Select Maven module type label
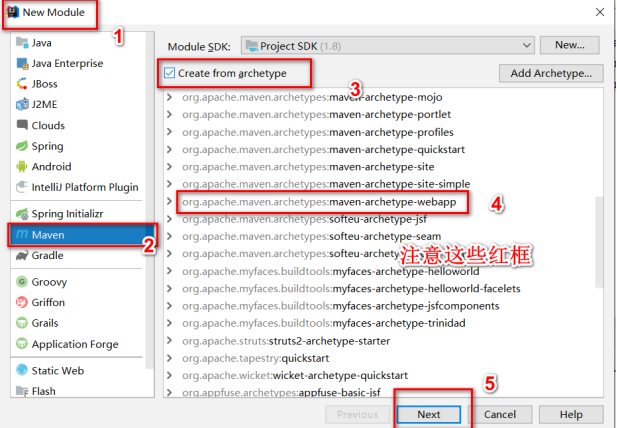 coord(48,235)
